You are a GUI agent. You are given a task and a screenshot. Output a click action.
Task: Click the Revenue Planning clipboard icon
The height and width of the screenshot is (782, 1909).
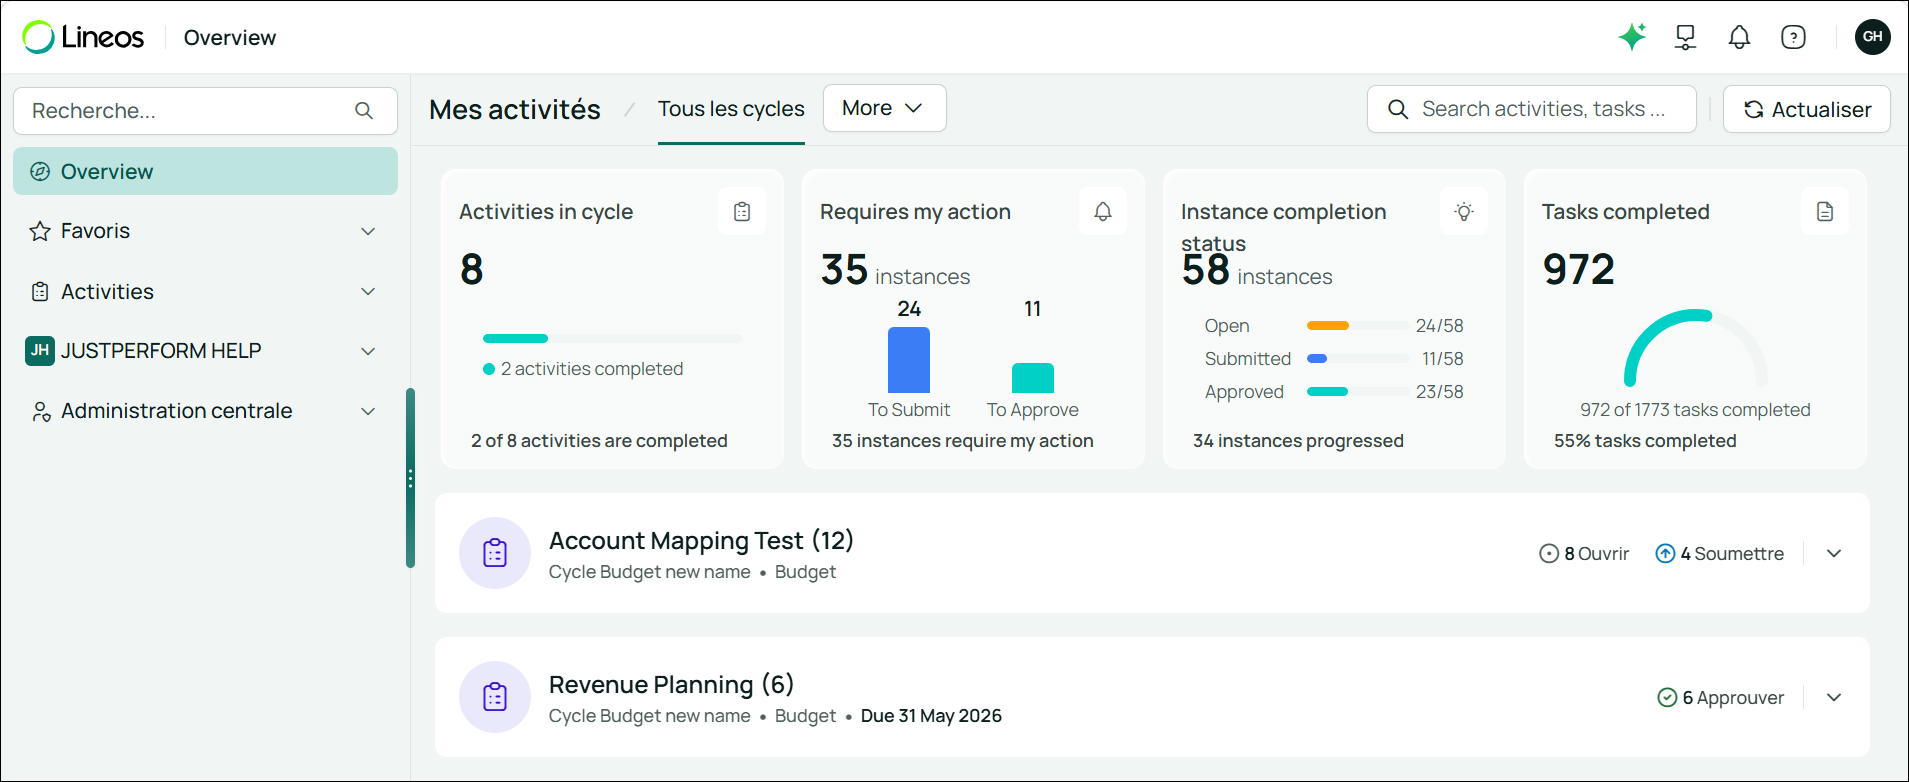(x=495, y=697)
